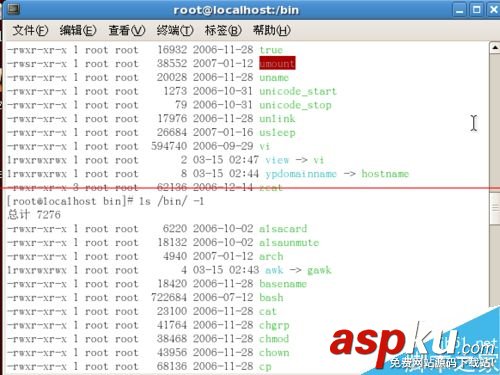Click the filename cp
The width and height of the screenshot is (500, 375).
click(x=265, y=367)
